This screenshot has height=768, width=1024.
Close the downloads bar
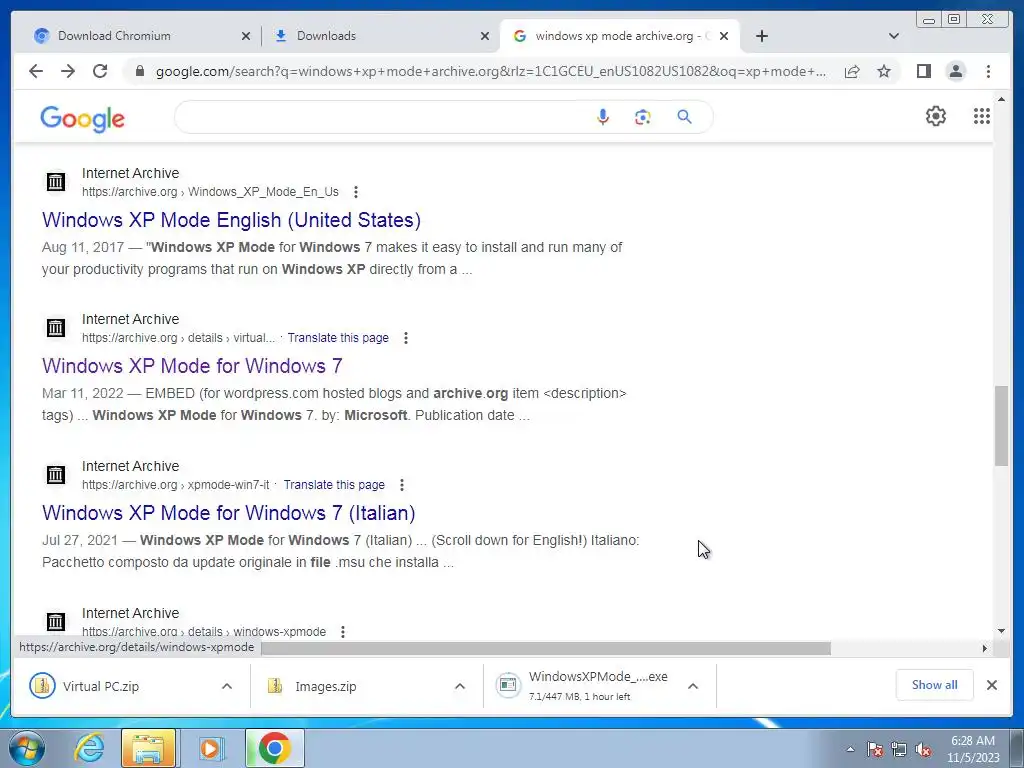(x=991, y=685)
